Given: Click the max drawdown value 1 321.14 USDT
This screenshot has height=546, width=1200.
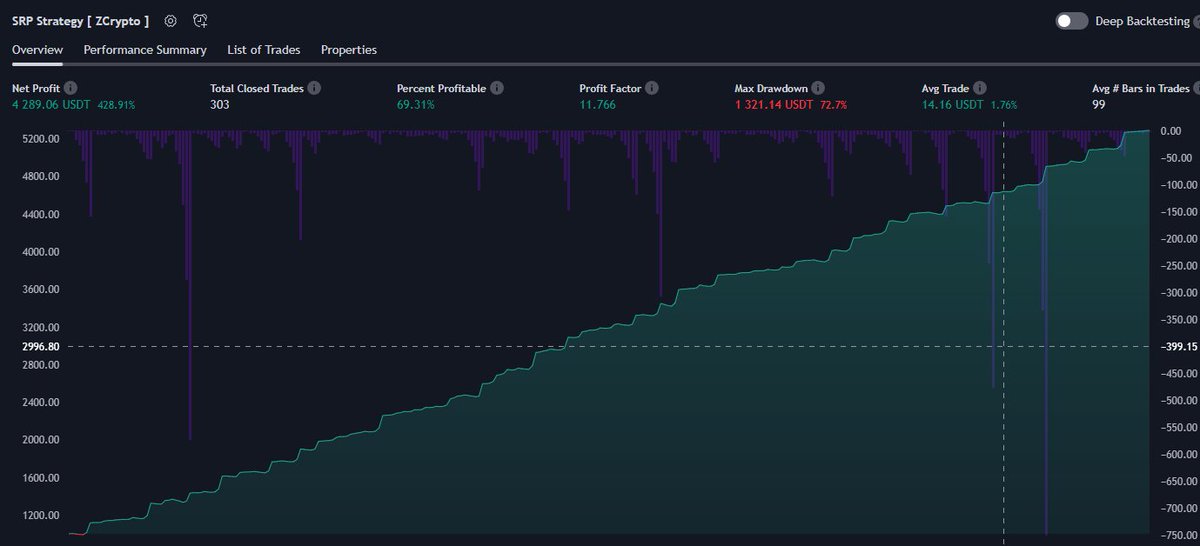Looking at the screenshot, I should point(775,104).
